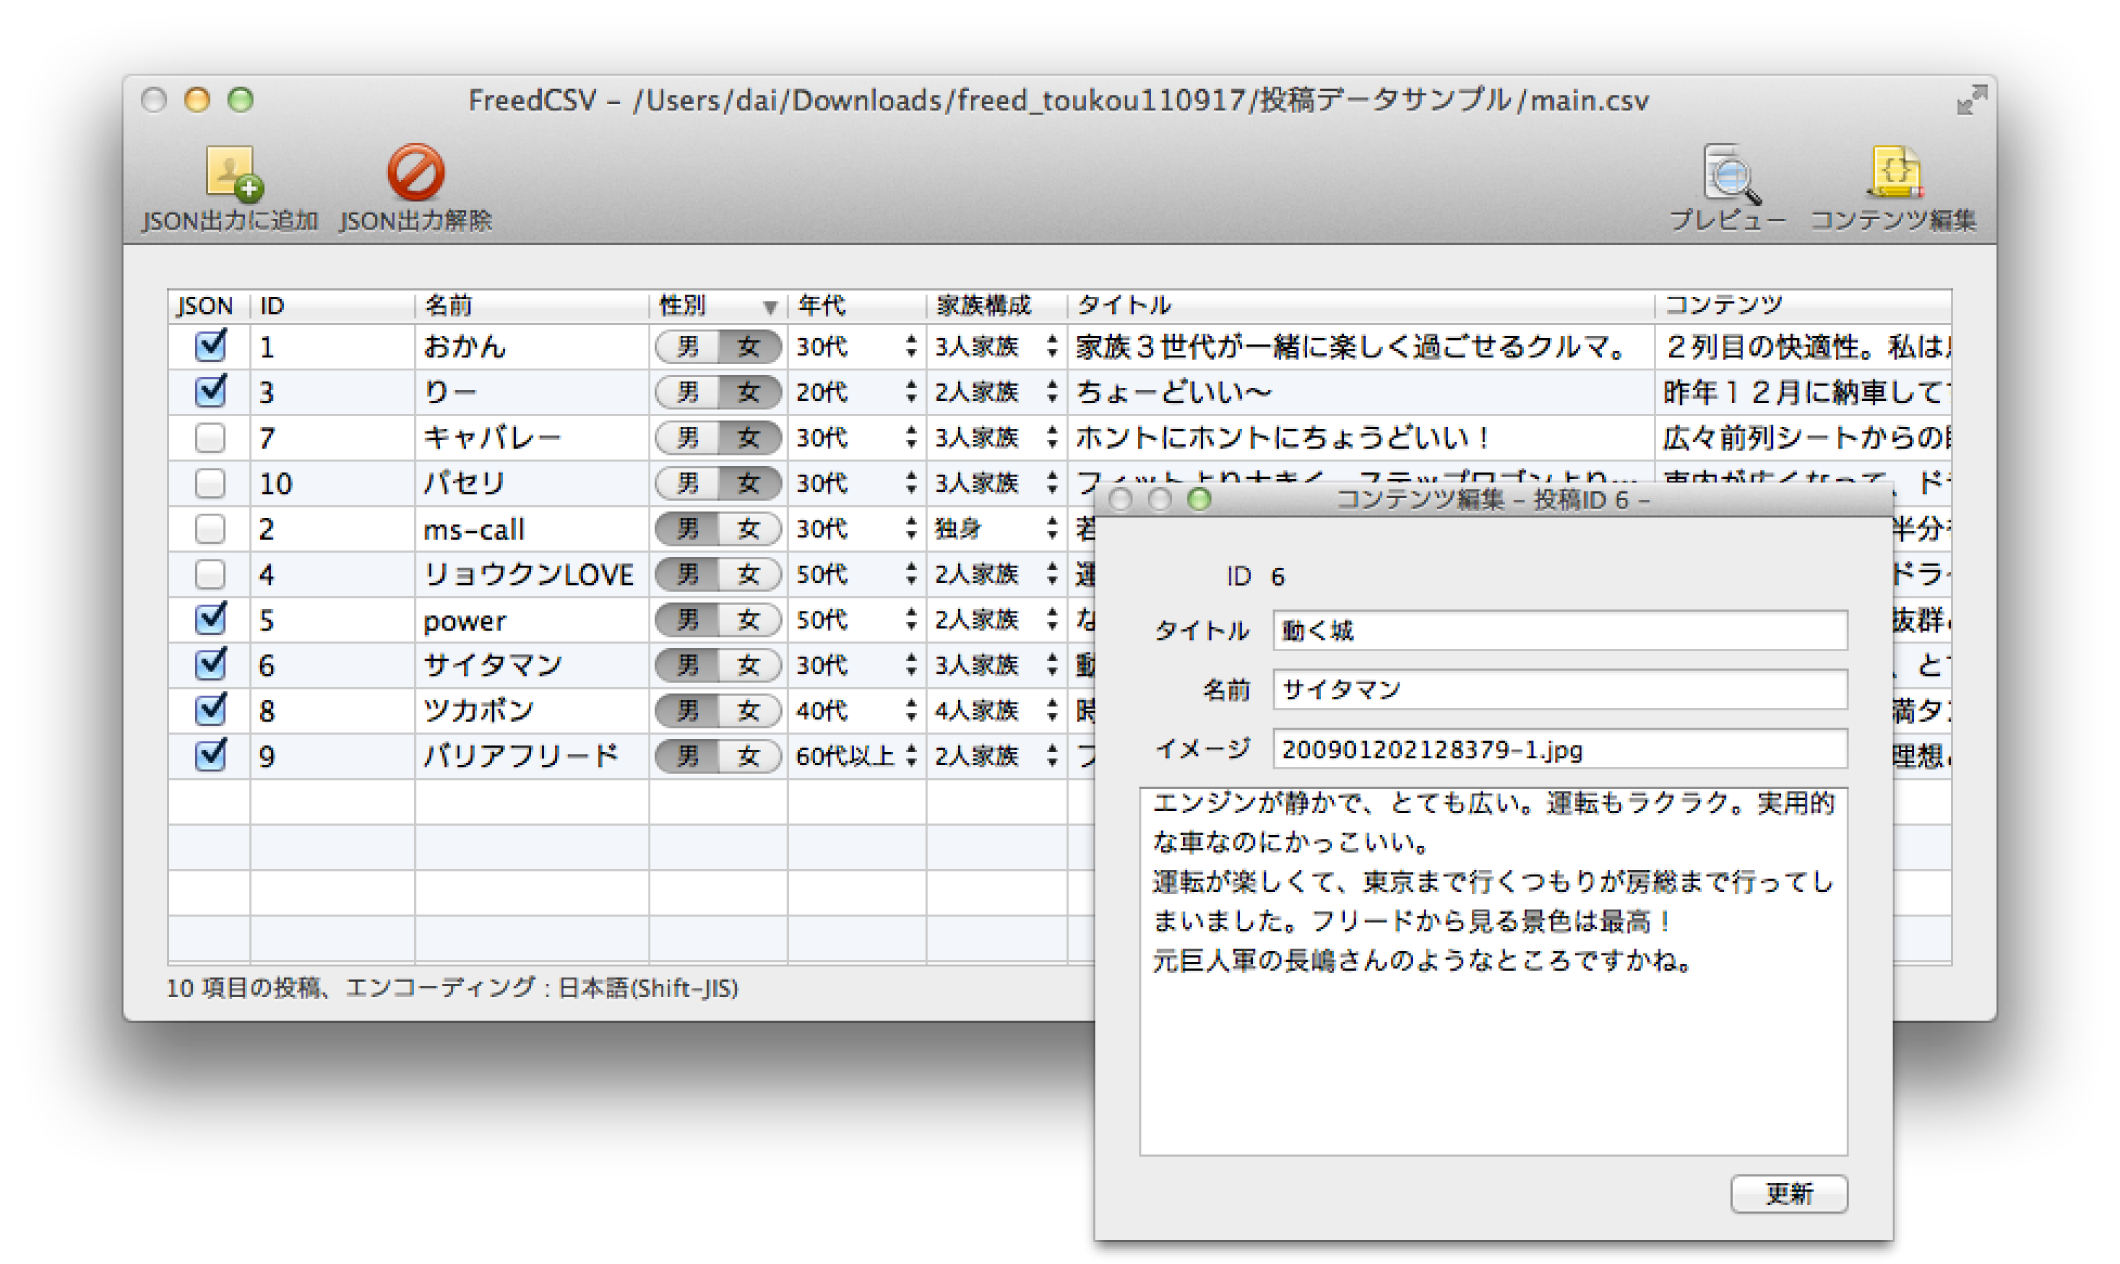This screenshot has height=1264, width=2120.
Task: Enter fullscreen with the top-right arrows icon
Action: (x=1970, y=100)
